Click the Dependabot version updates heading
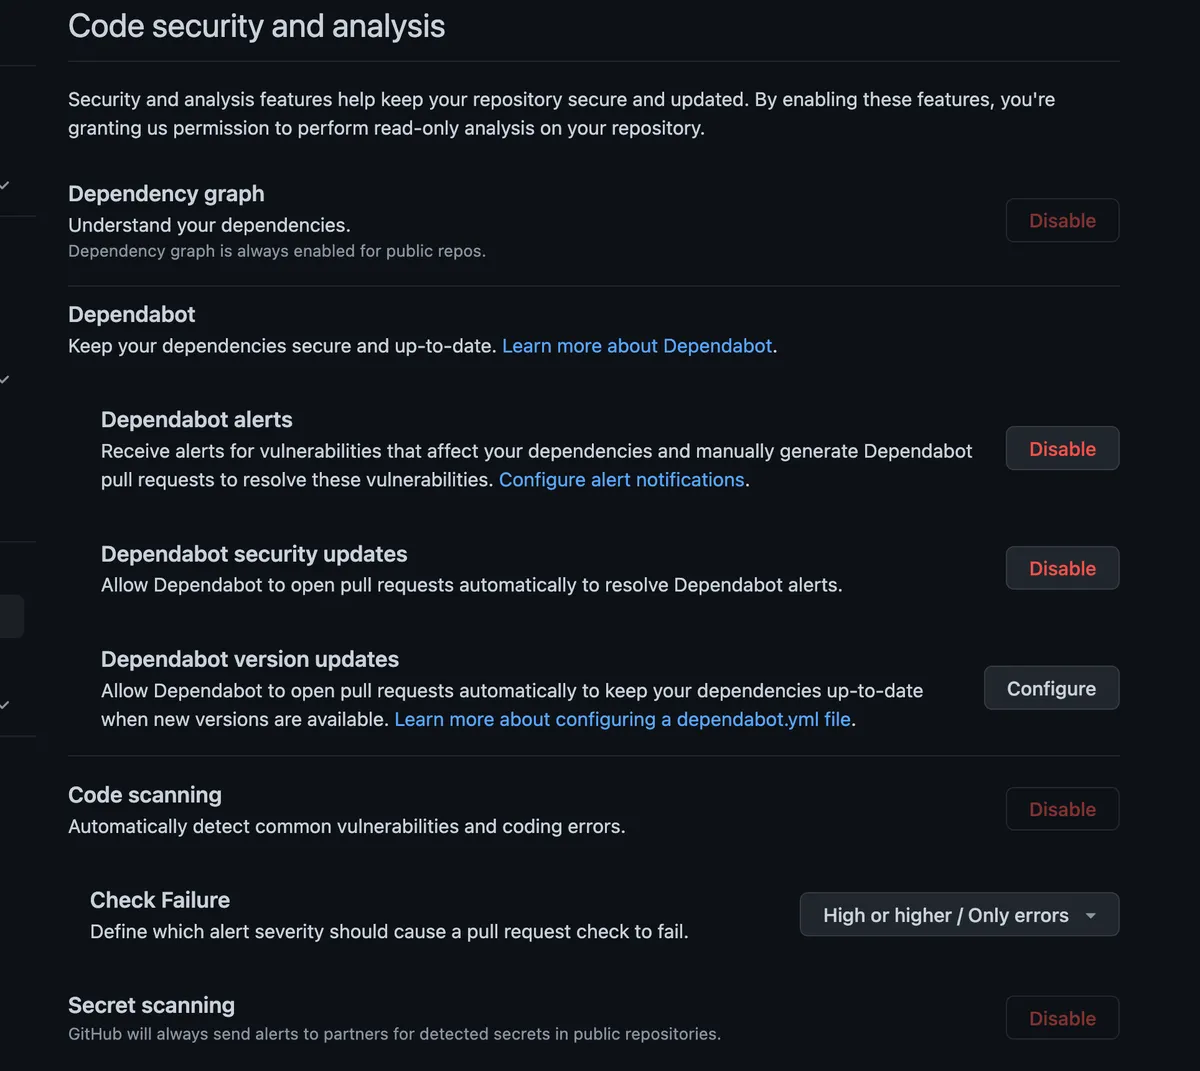 pyautogui.click(x=249, y=659)
